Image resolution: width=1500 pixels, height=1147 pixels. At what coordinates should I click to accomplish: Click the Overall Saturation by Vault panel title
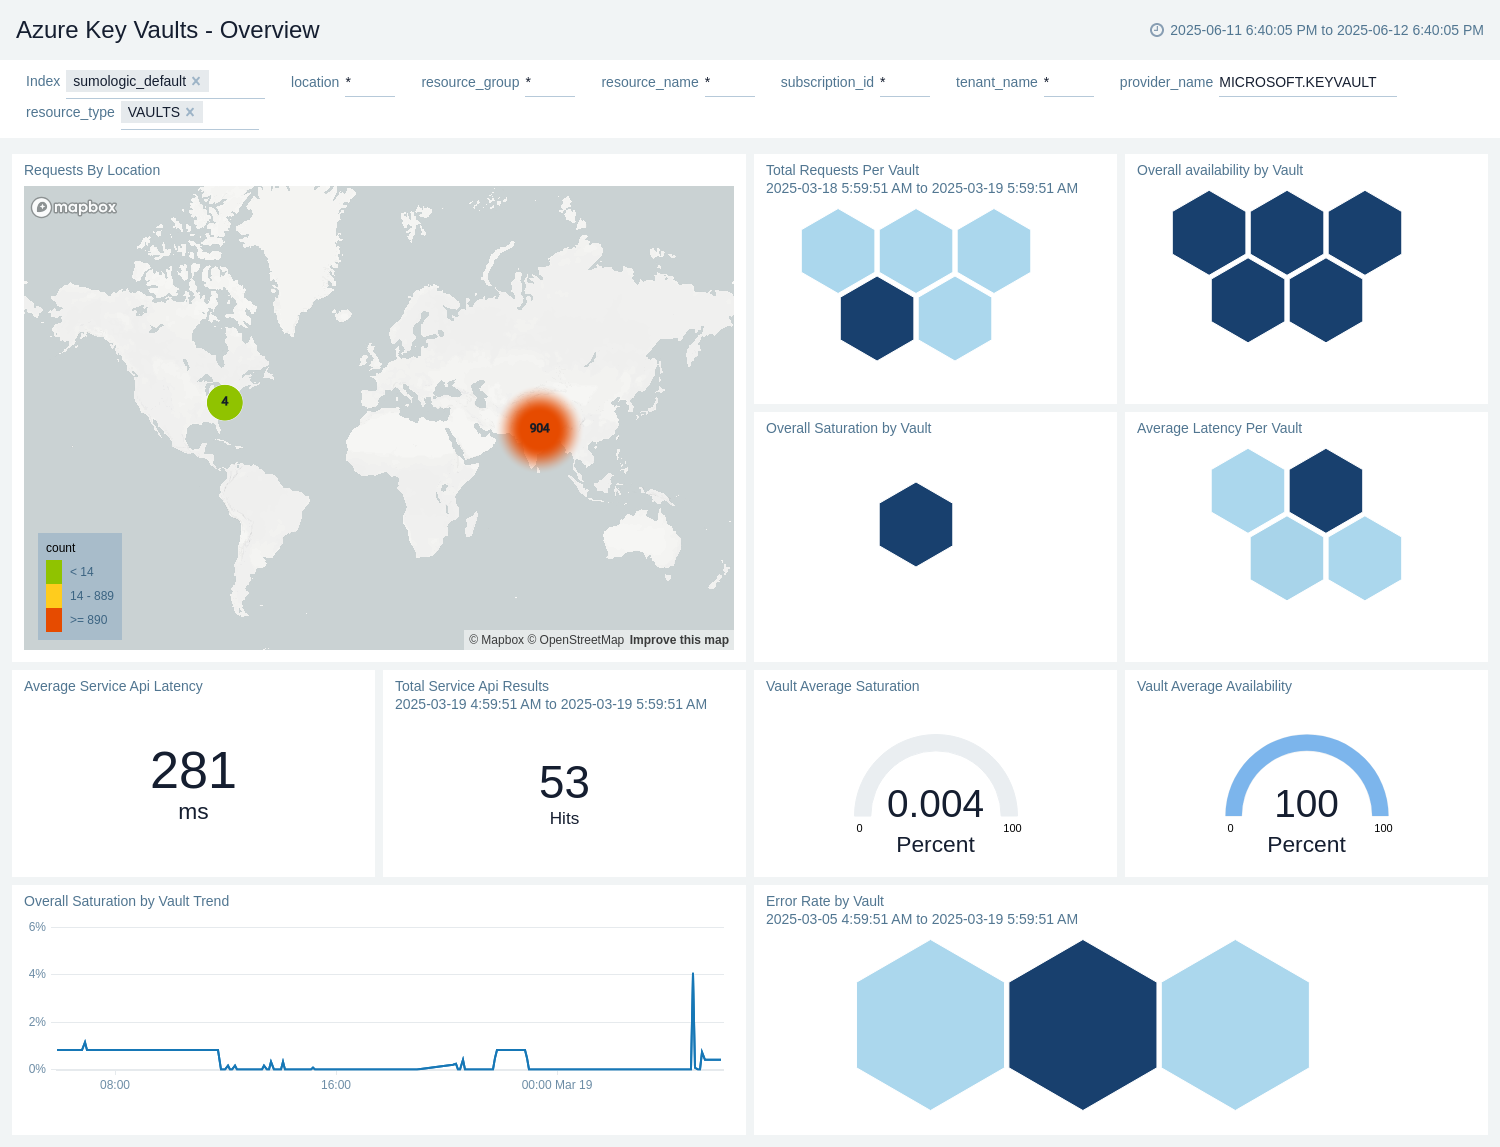(848, 428)
